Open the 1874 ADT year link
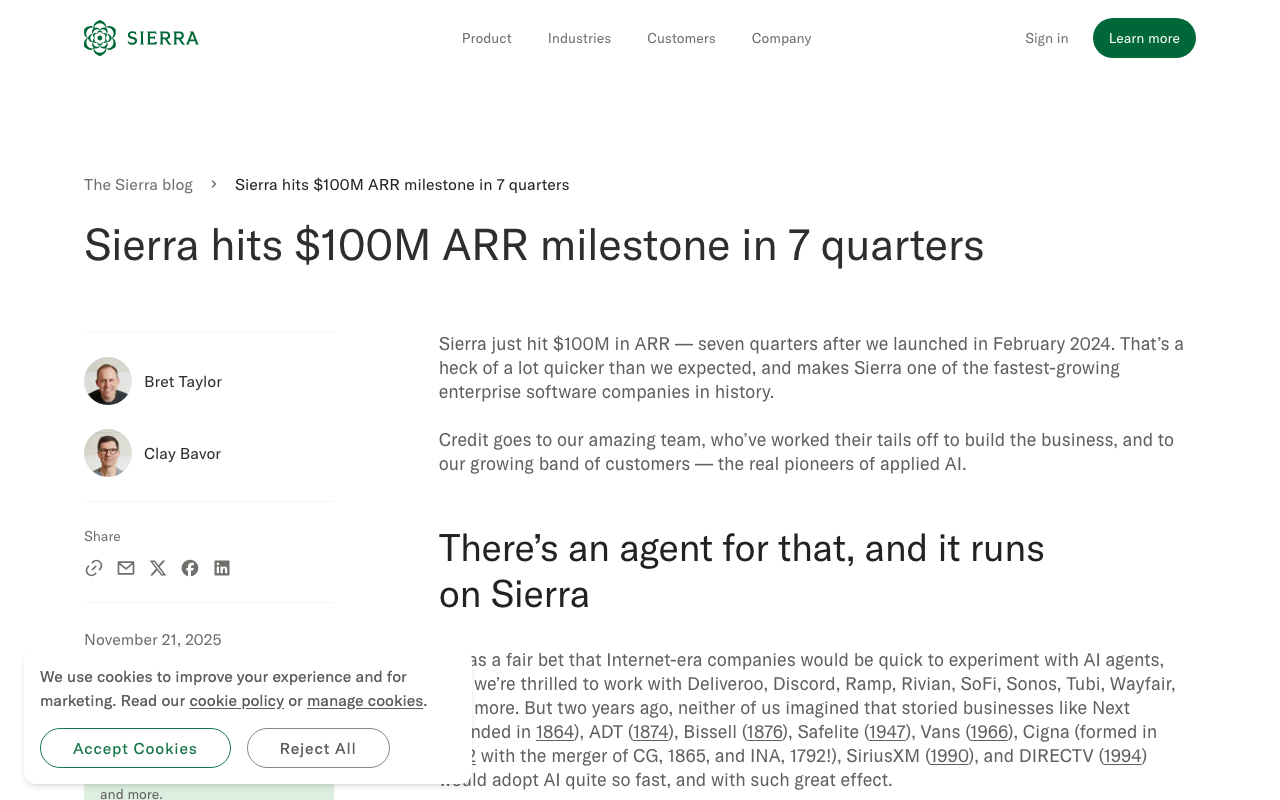The width and height of the screenshot is (1280, 800). coord(651,732)
